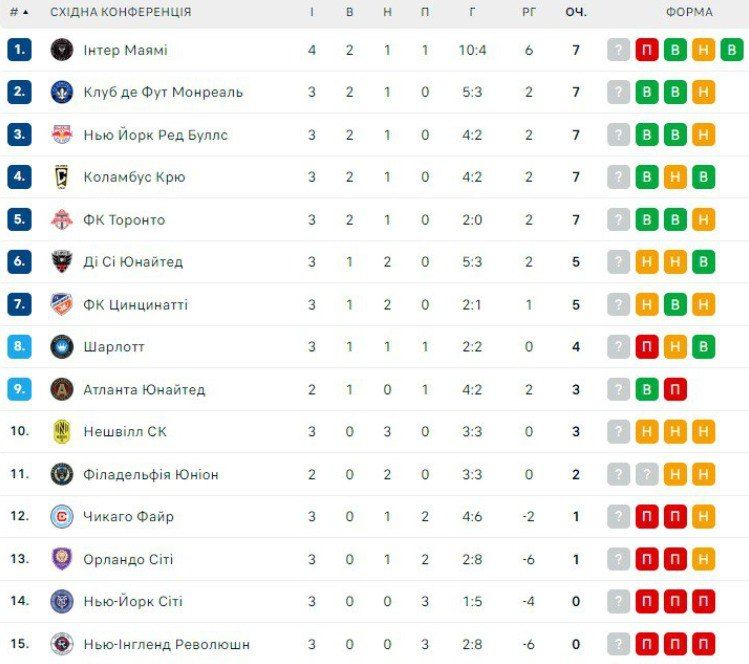749x664 pixels.
Task: Open the Філадельфія Юніон team link
Action: (x=151, y=474)
